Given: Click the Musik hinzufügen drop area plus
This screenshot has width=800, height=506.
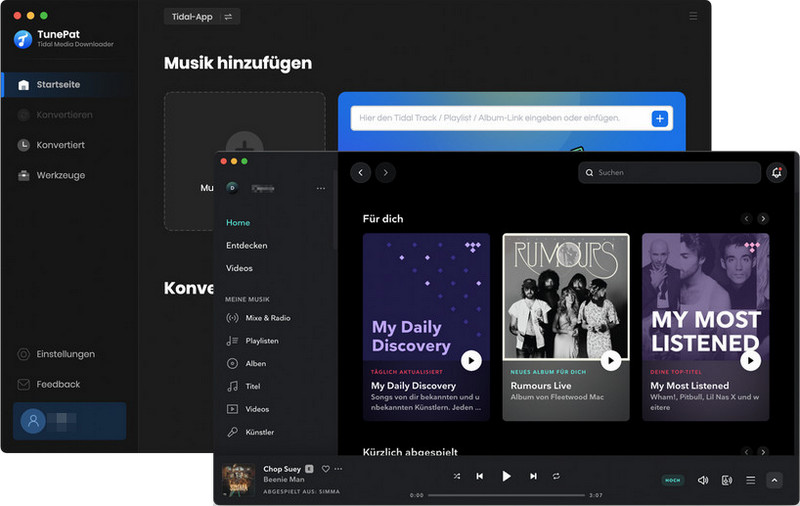Looking at the screenshot, I should (245, 148).
